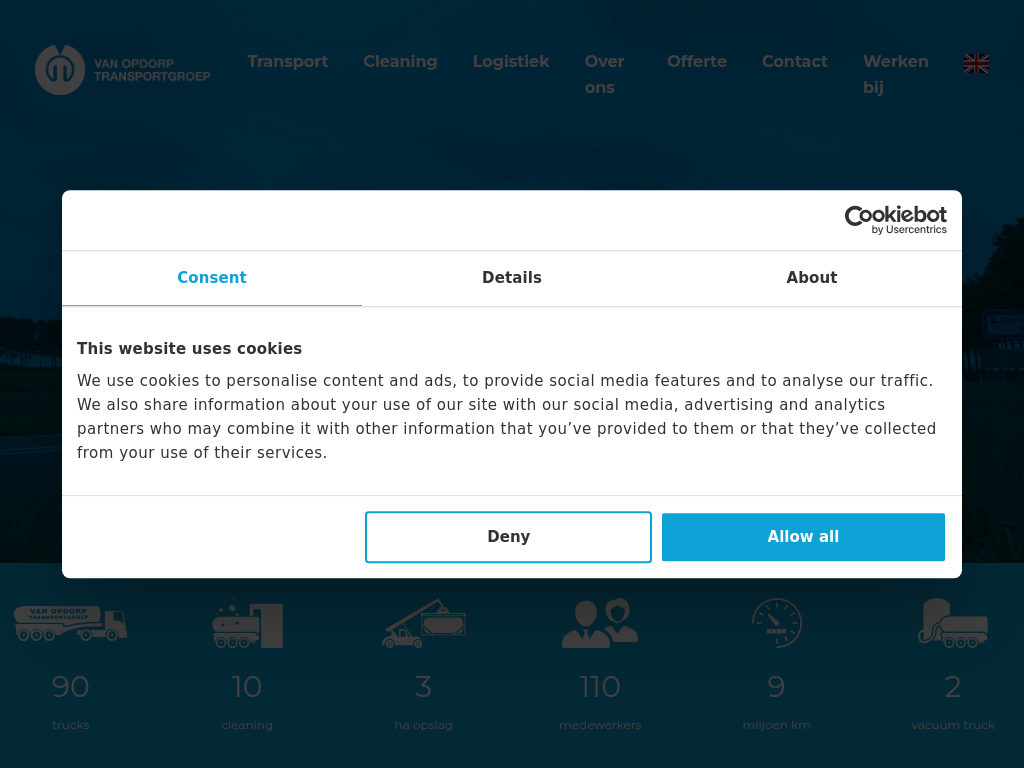The image size is (1024, 768).
Task: Switch to the About tab
Action: [x=811, y=278]
